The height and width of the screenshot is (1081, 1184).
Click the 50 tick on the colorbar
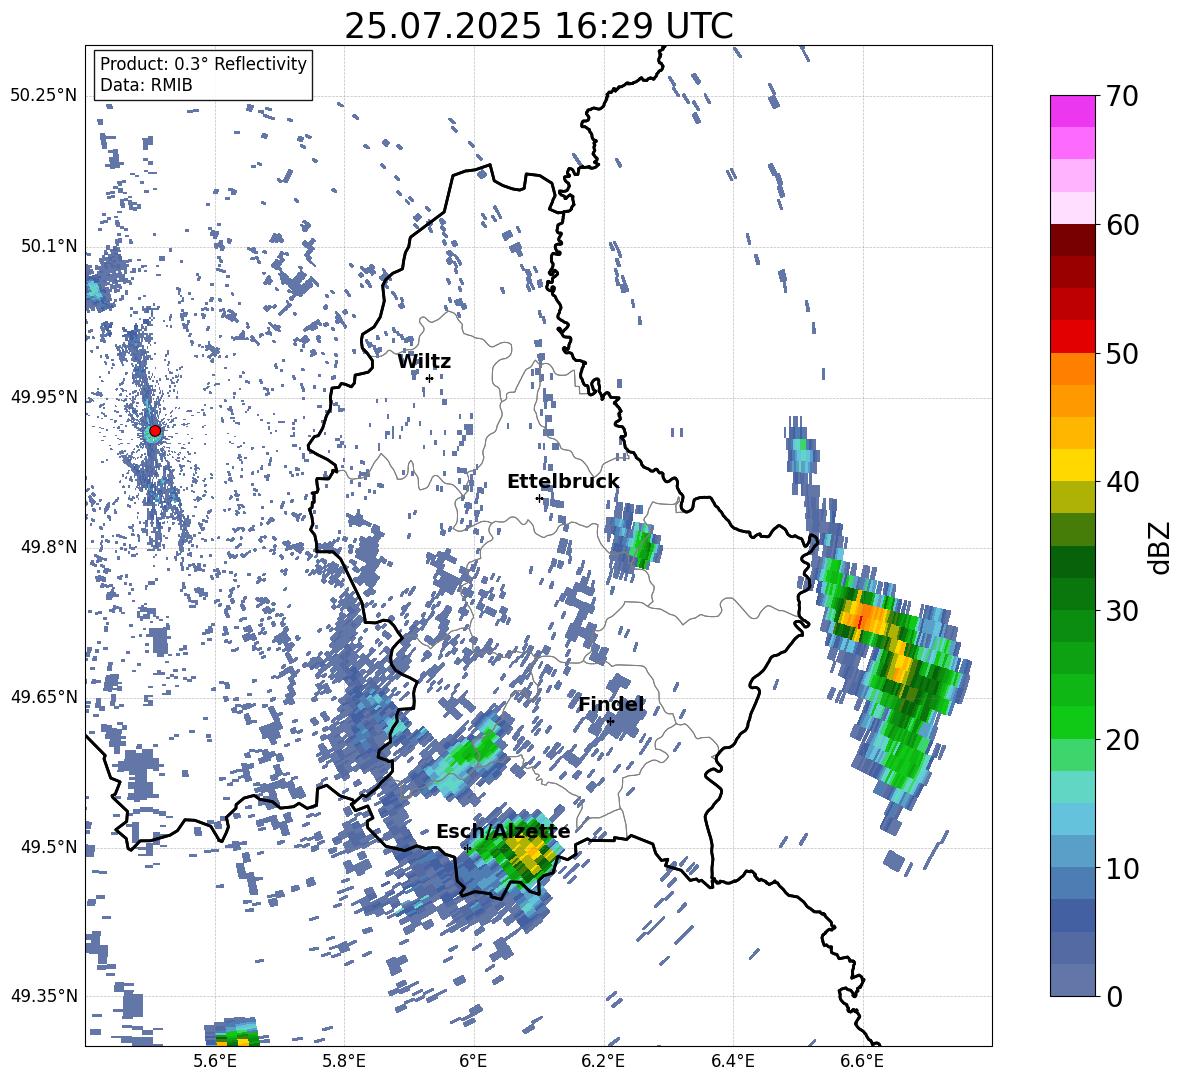(1123, 353)
